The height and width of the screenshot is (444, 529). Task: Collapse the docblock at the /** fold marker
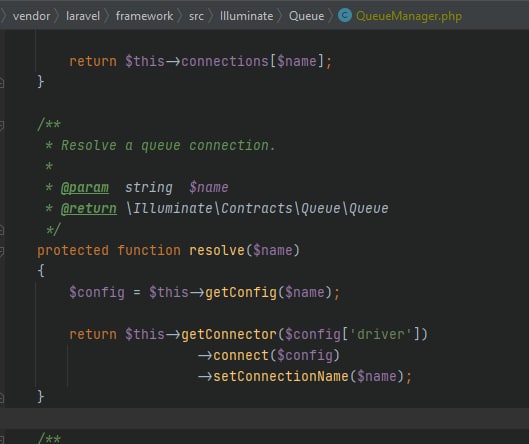pos(1,125)
